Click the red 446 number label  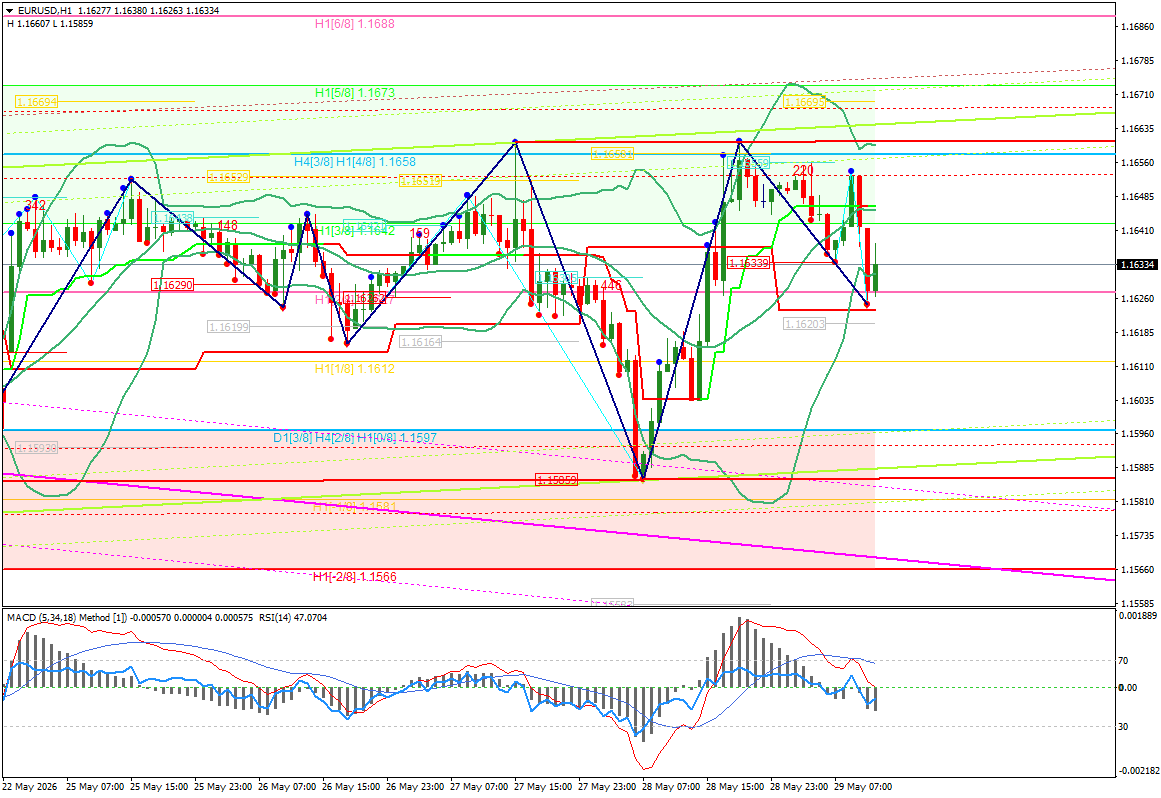[611, 286]
